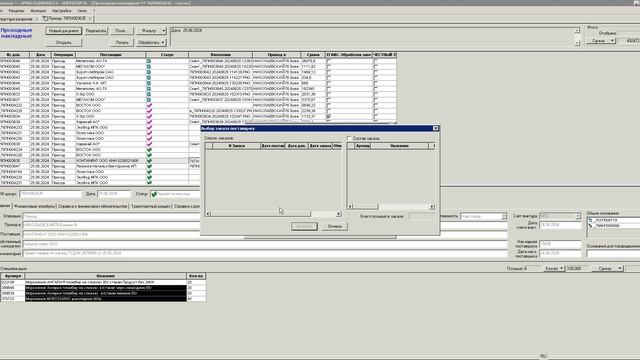Viewport: 640px width, 360px height.
Task: Click left scroll arrow under Список заказов
Action: point(207,213)
